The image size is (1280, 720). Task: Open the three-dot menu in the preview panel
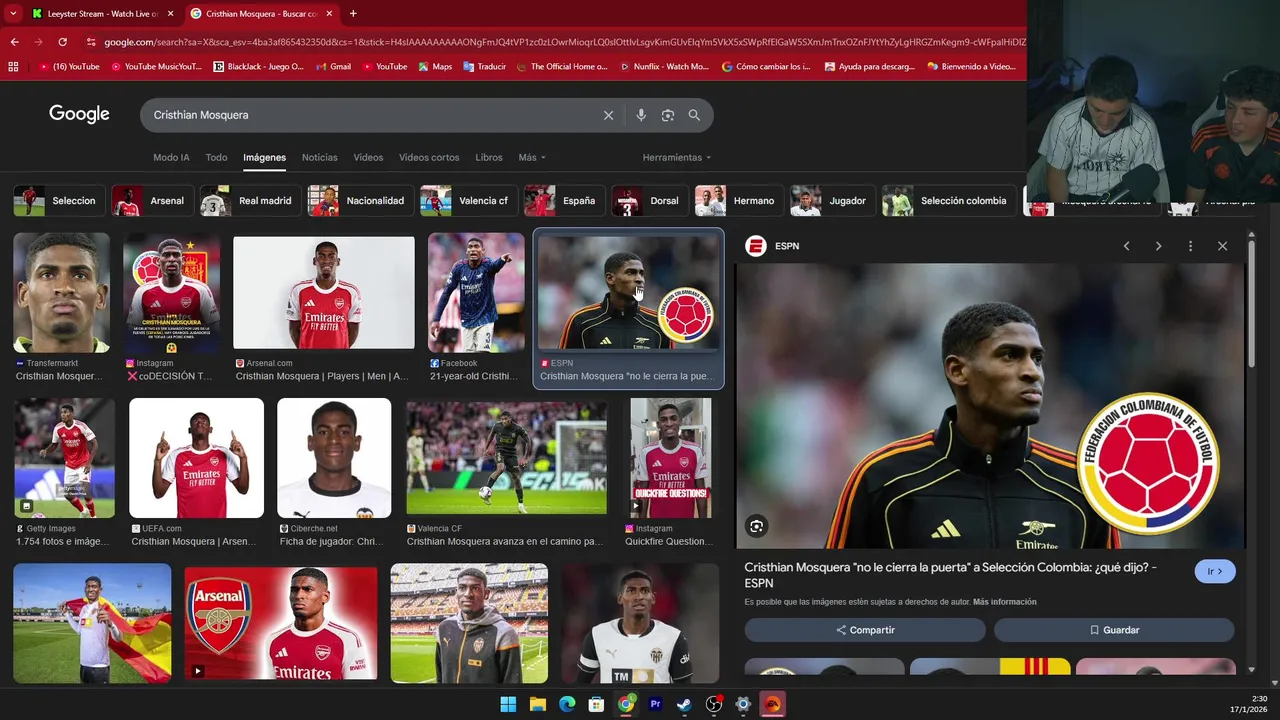pos(1190,246)
